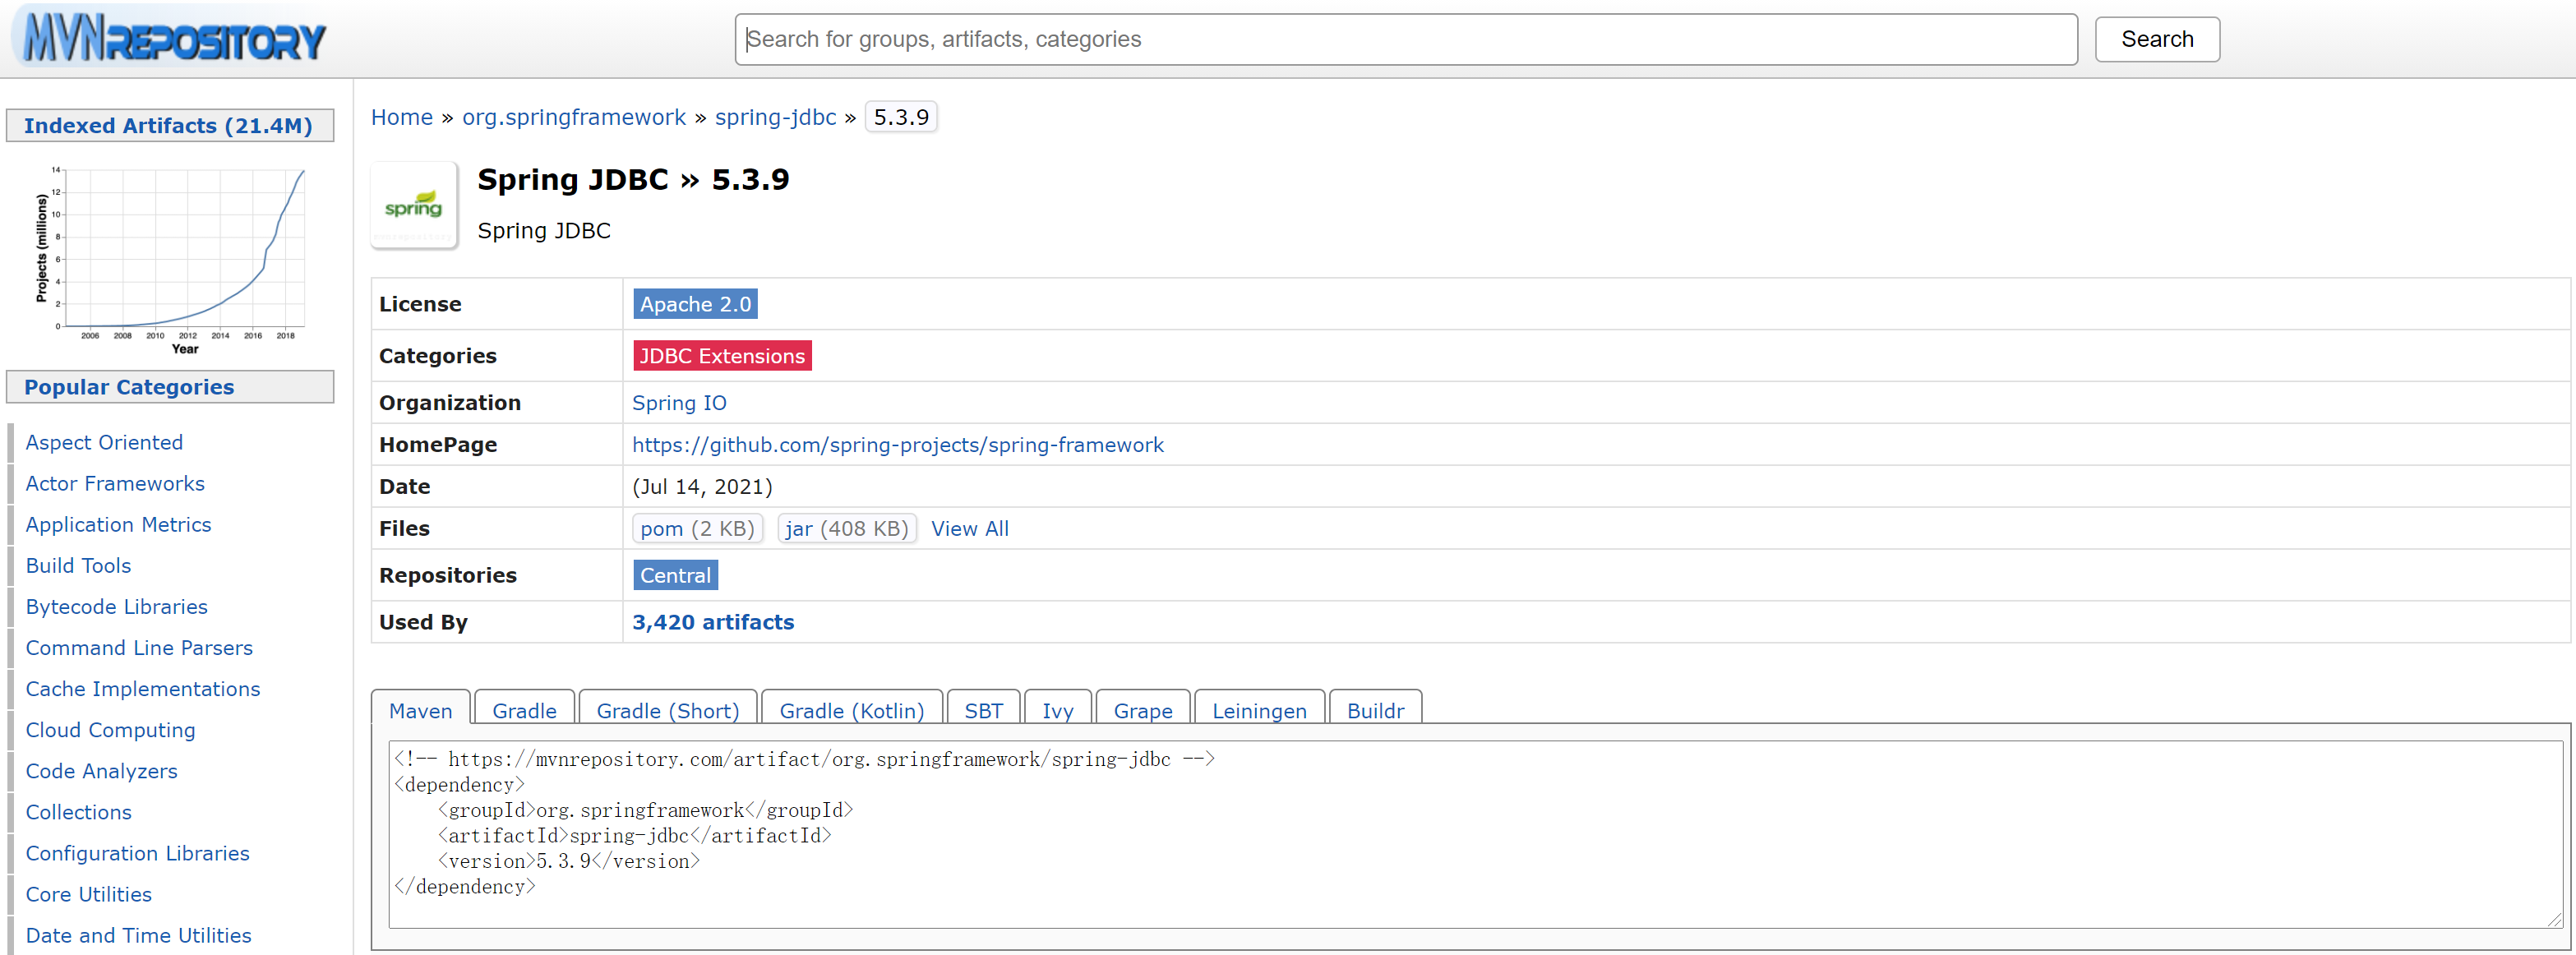This screenshot has height=955, width=2576.
Task: Go to Home breadcrumb
Action: (402, 117)
